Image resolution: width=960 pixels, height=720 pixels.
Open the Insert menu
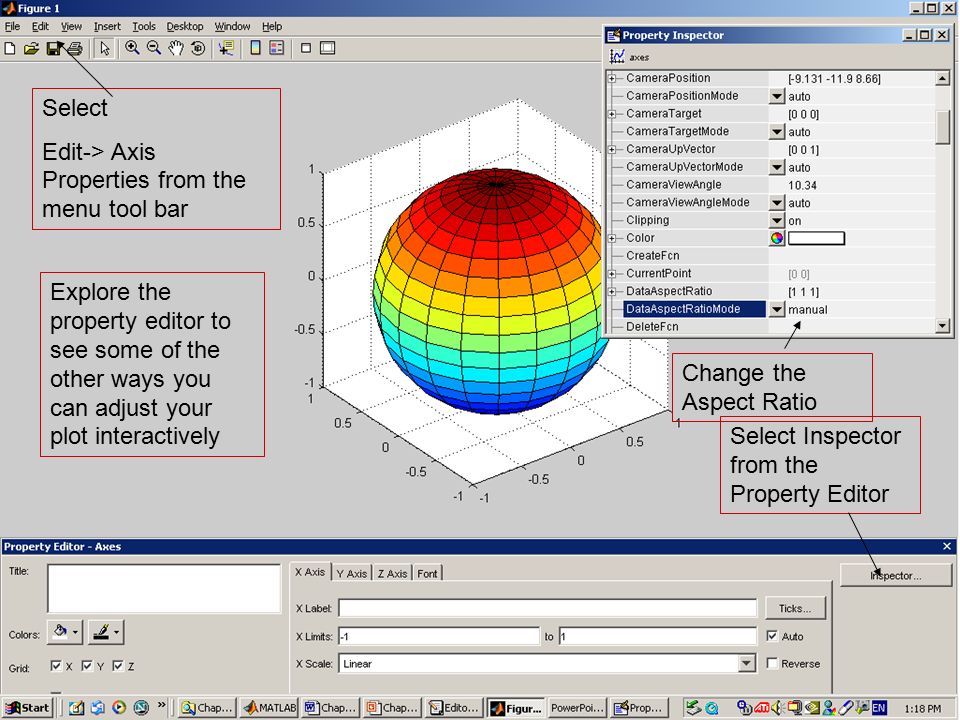click(x=107, y=26)
